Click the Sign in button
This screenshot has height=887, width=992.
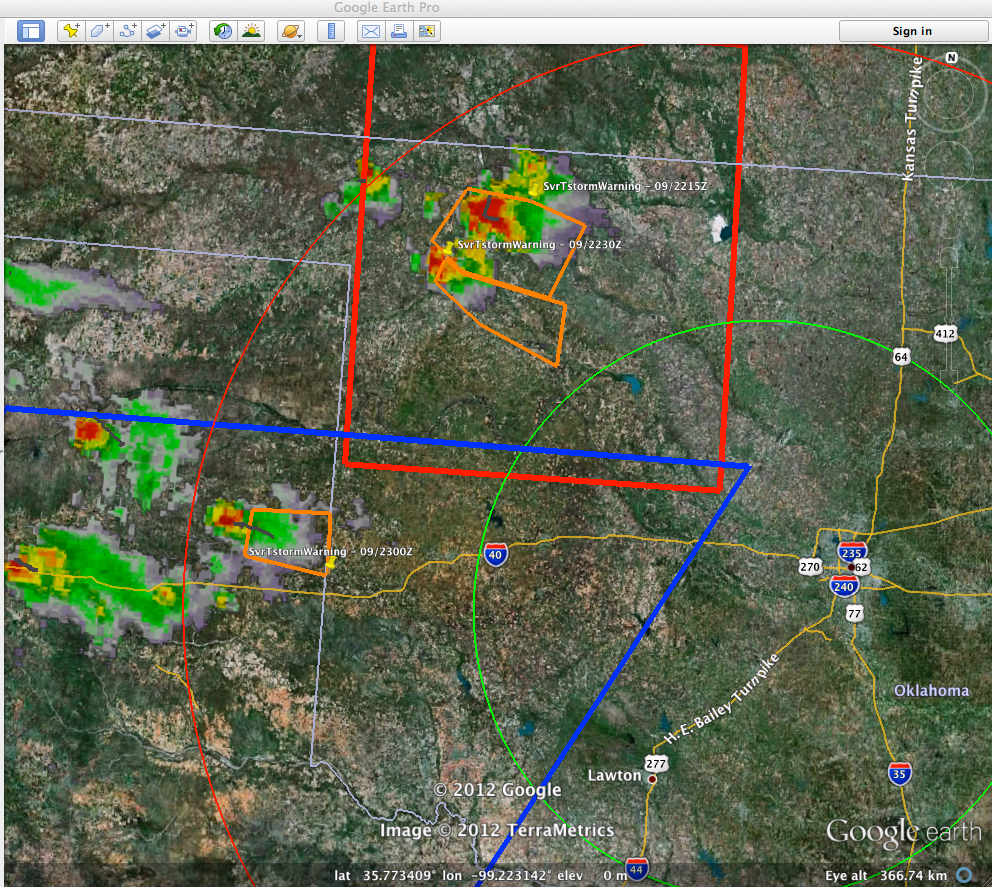pyautogui.click(x=911, y=31)
